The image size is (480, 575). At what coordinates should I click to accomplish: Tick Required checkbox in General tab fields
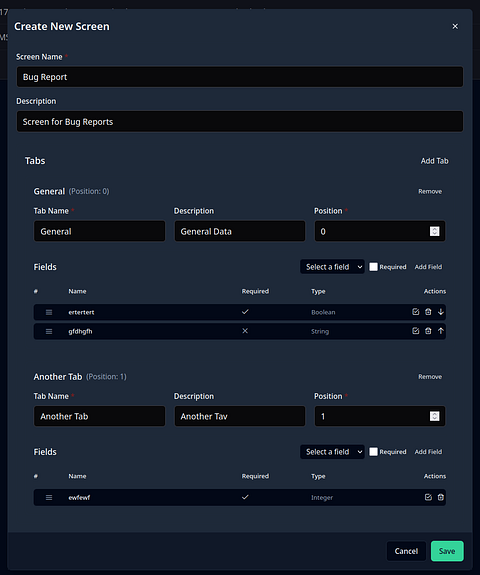coord(373,267)
